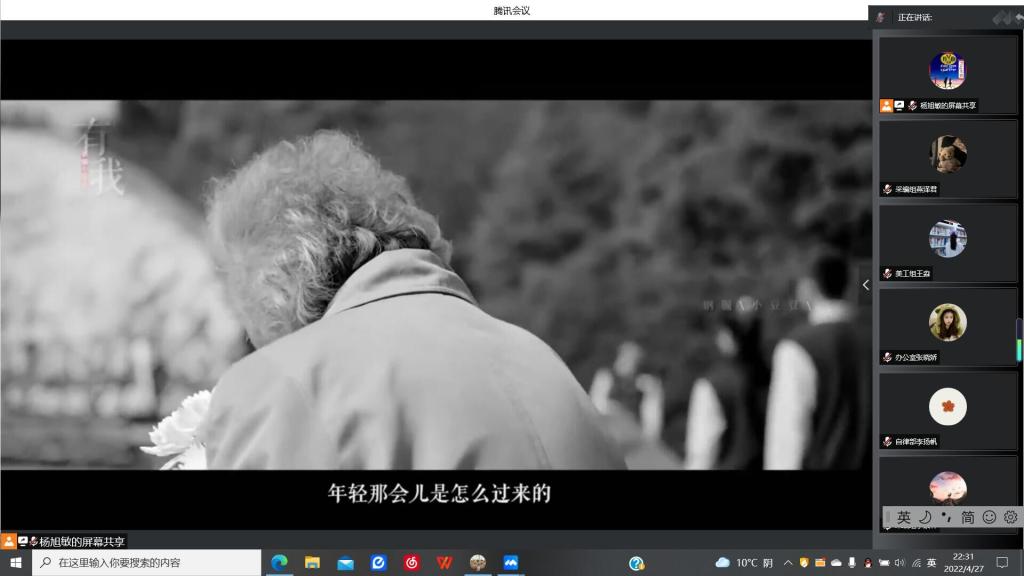Open the WPS Office taskbar icon
The width and height of the screenshot is (1024, 576).
click(444, 563)
